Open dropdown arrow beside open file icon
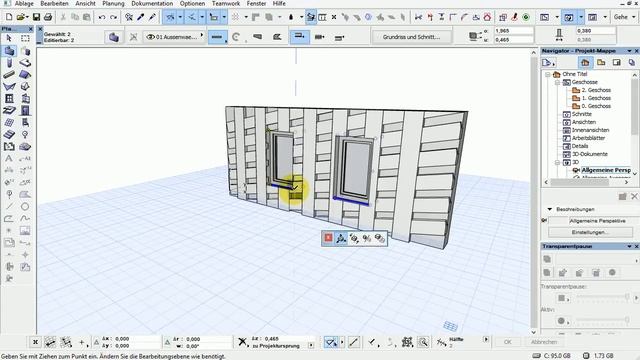This screenshot has height=360, width=640. click(27, 17)
